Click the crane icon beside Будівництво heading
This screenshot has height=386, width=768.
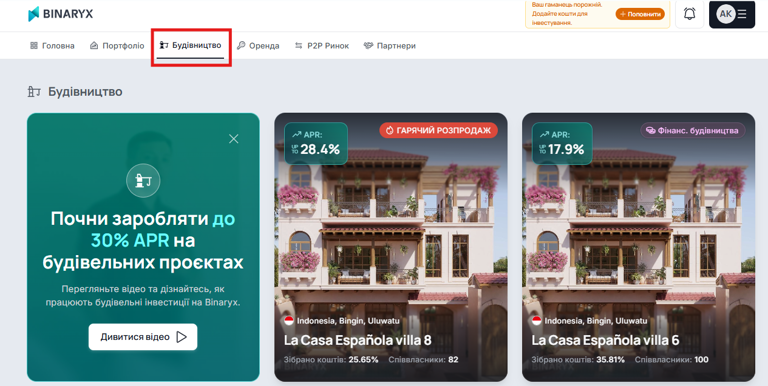(x=34, y=92)
